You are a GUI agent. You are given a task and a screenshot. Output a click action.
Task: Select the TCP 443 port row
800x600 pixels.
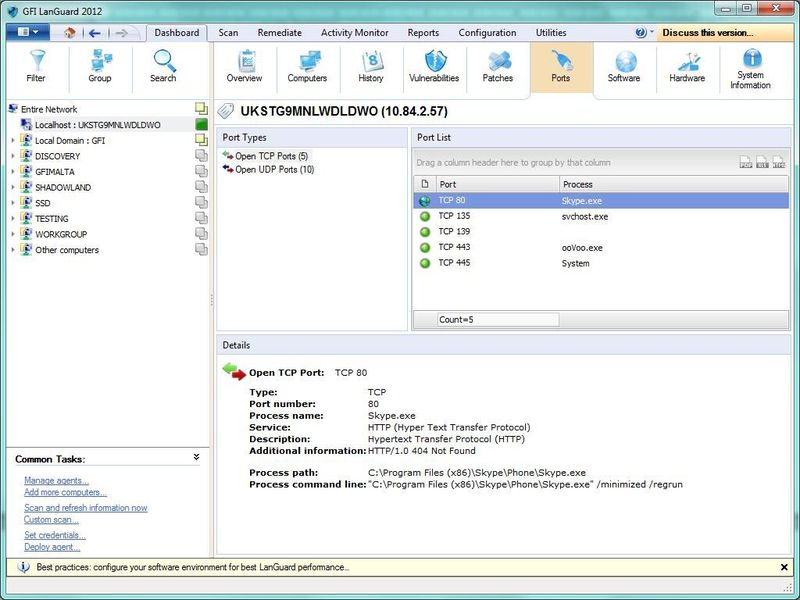[454, 247]
